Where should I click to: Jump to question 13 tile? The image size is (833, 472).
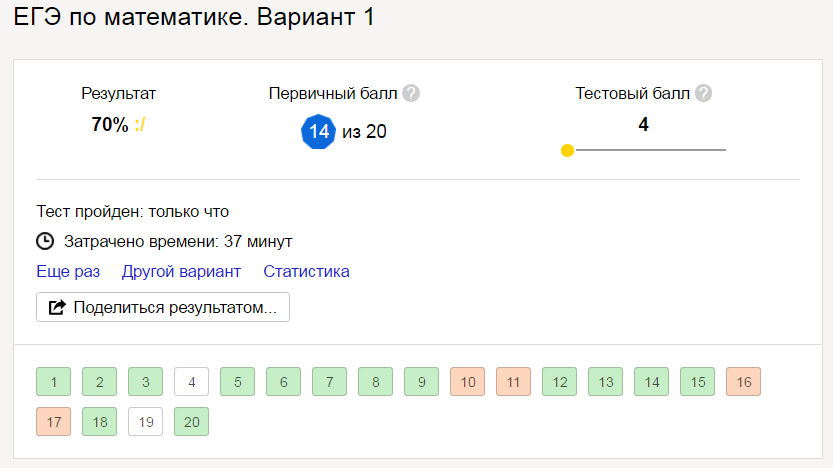[x=605, y=381]
